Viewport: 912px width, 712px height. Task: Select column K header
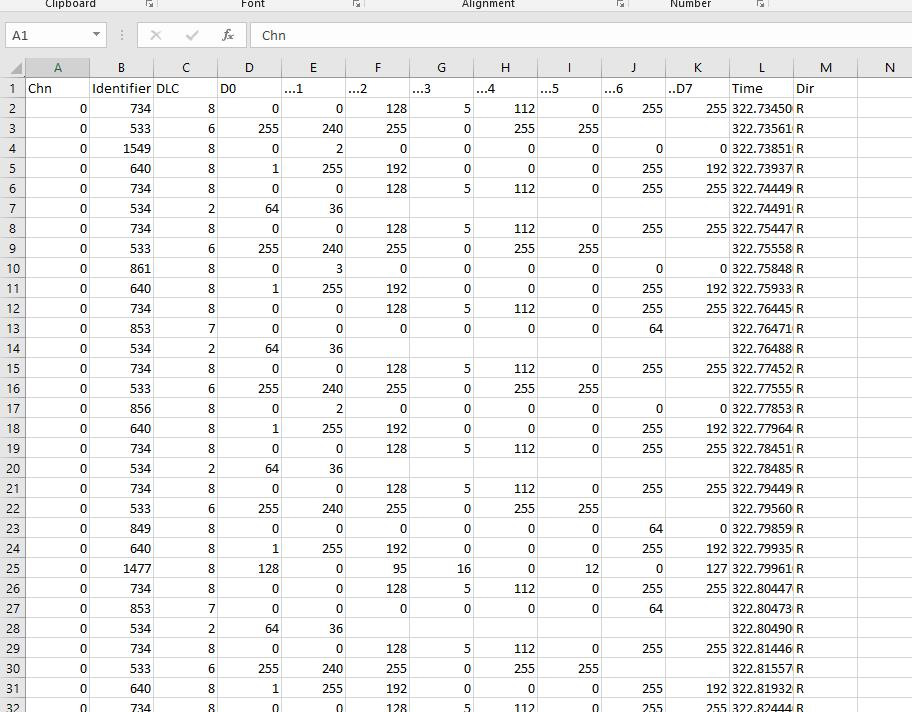(697, 68)
